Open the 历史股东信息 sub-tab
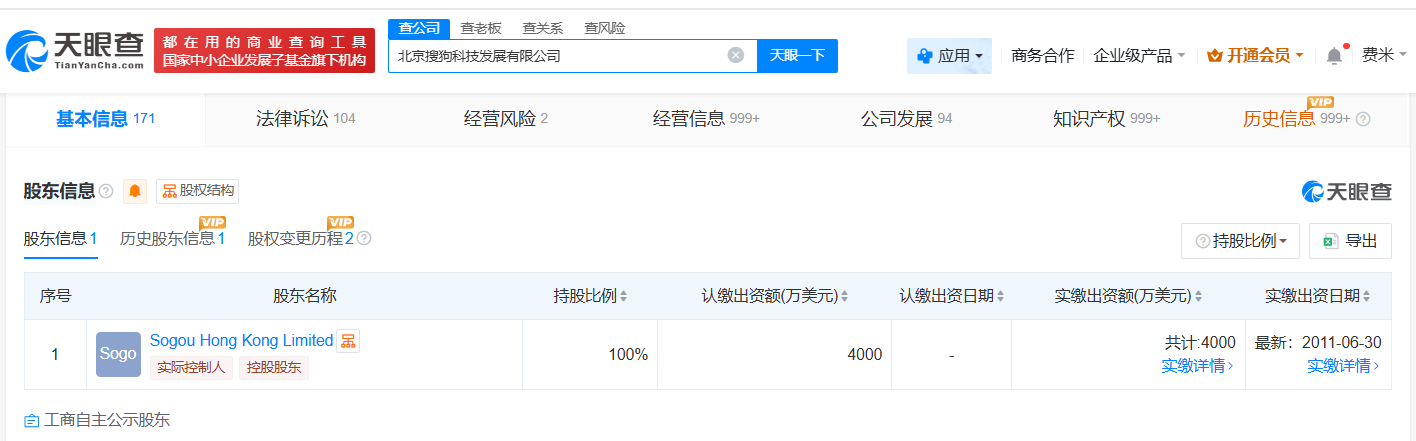Viewport: 1416px width, 441px height. click(x=172, y=239)
